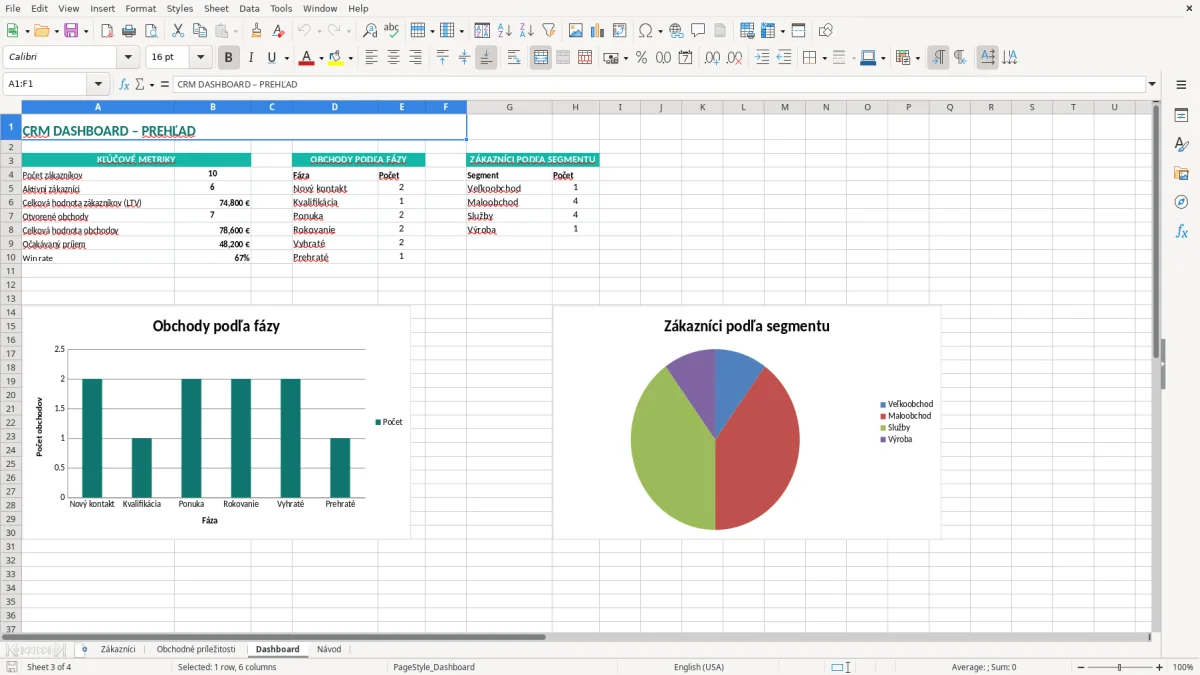Expand Background Color dropdown arrow

350,58
